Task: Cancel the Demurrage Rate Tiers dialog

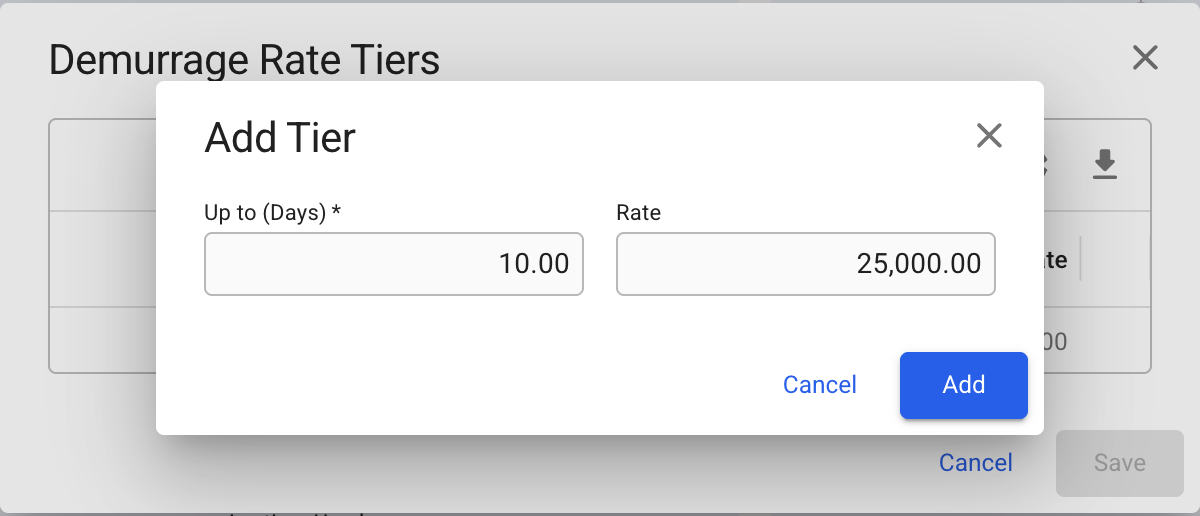Action: tap(975, 463)
